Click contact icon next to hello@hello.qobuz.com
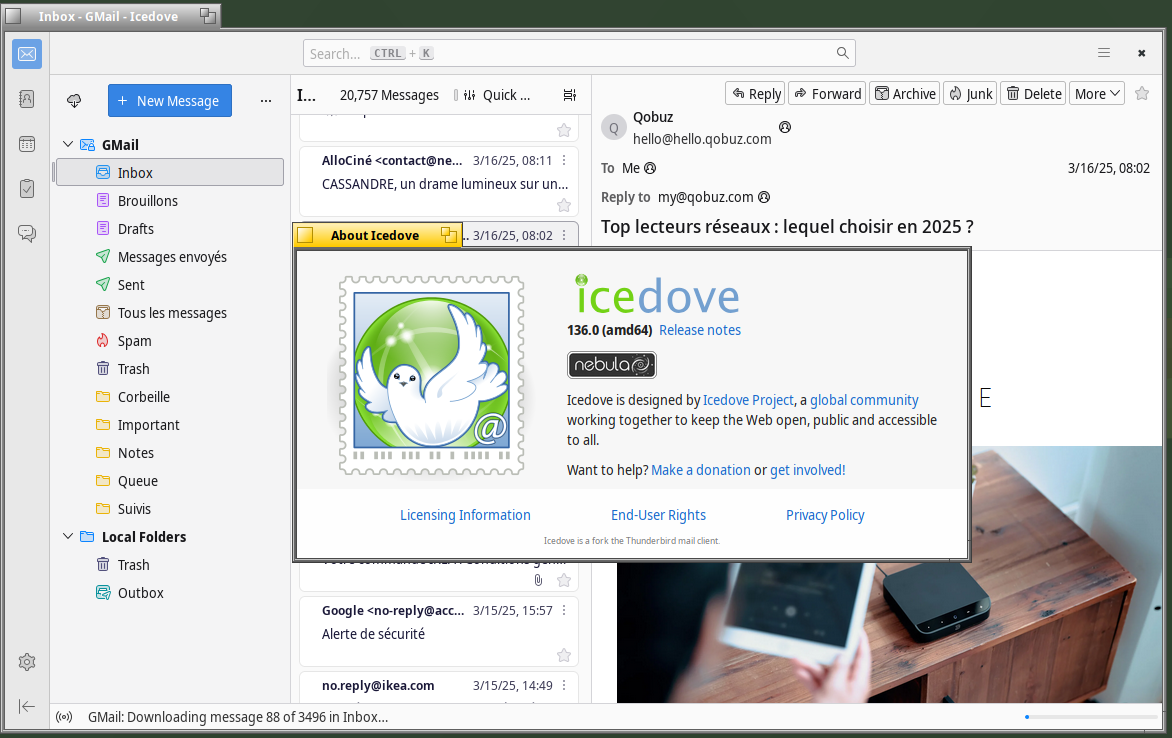 point(785,127)
